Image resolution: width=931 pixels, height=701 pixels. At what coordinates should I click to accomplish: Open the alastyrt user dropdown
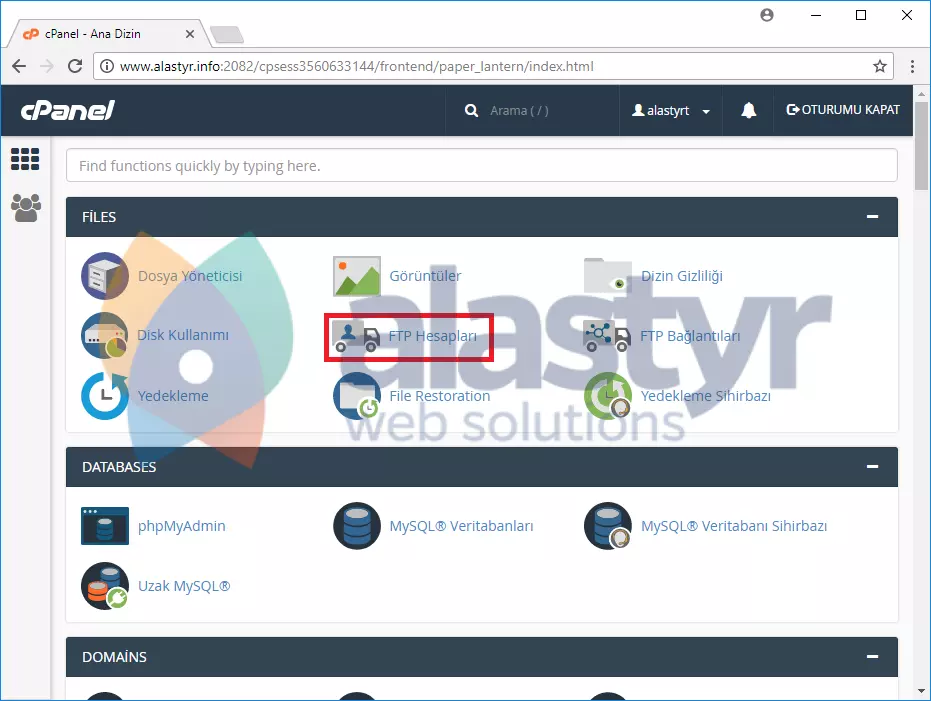click(671, 111)
